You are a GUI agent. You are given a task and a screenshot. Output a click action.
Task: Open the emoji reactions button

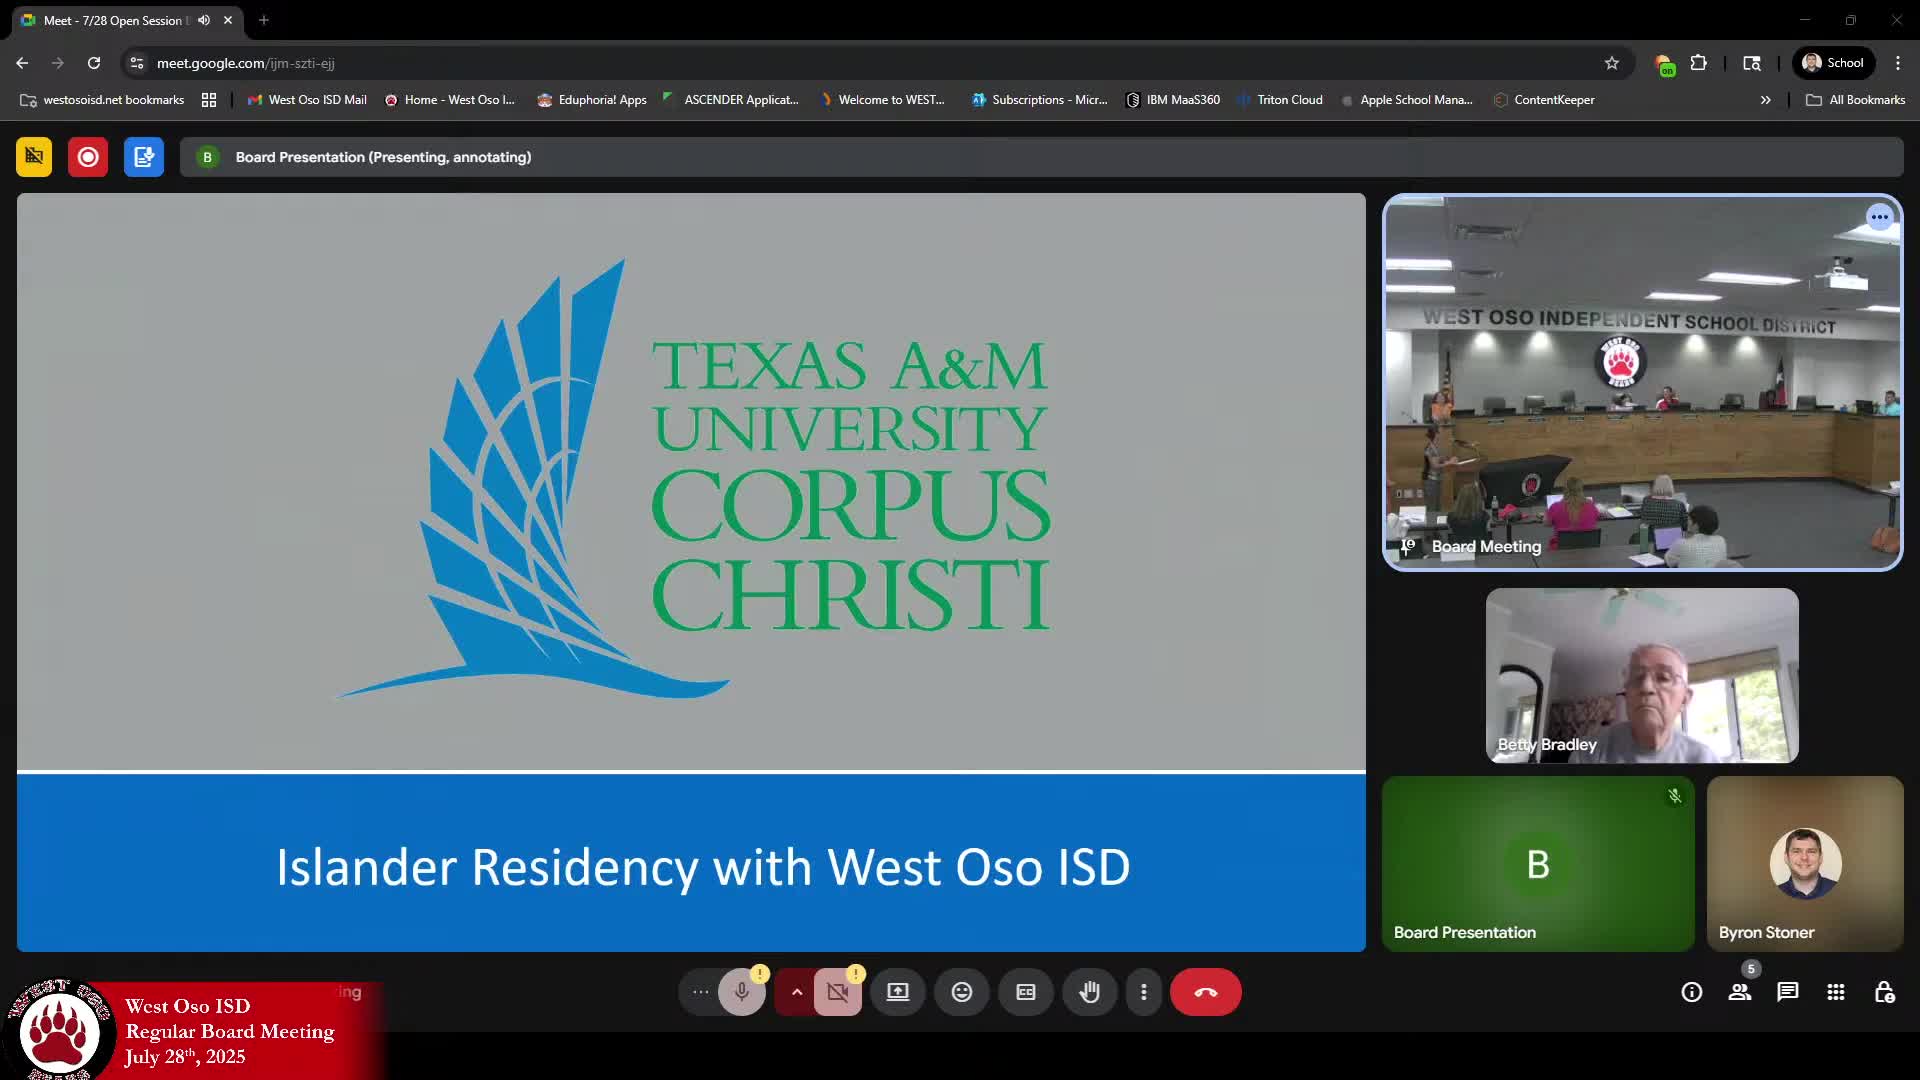[x=962, y=992]
